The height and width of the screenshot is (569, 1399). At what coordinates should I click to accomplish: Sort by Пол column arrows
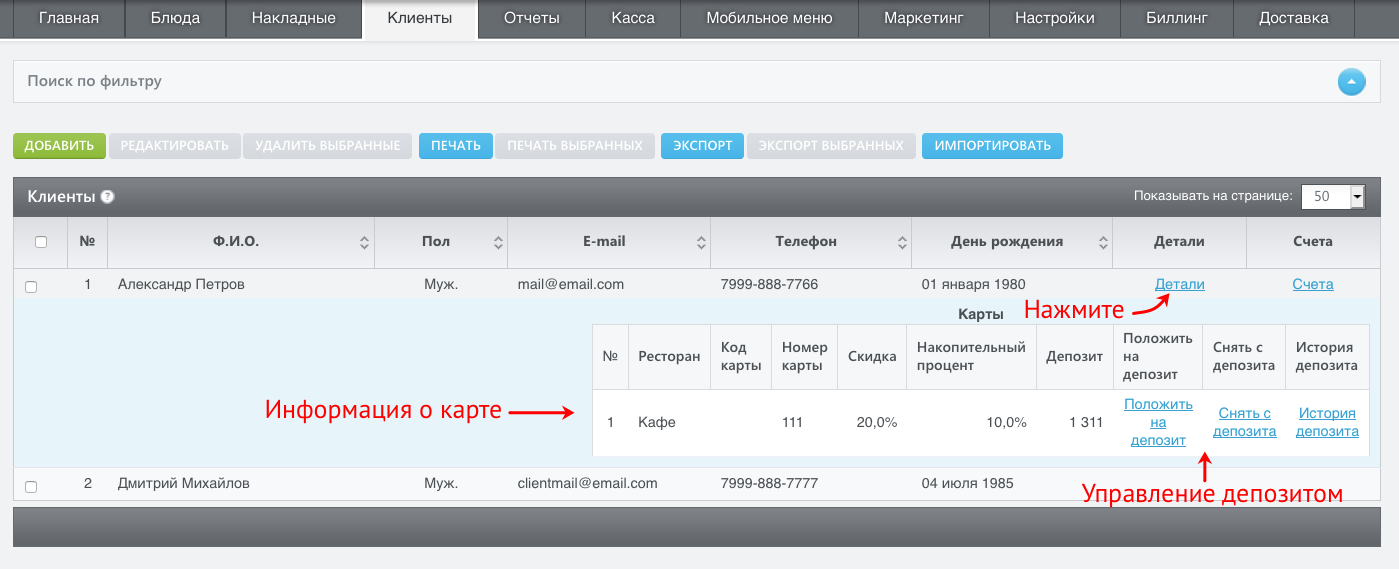(x=498, y=242)
